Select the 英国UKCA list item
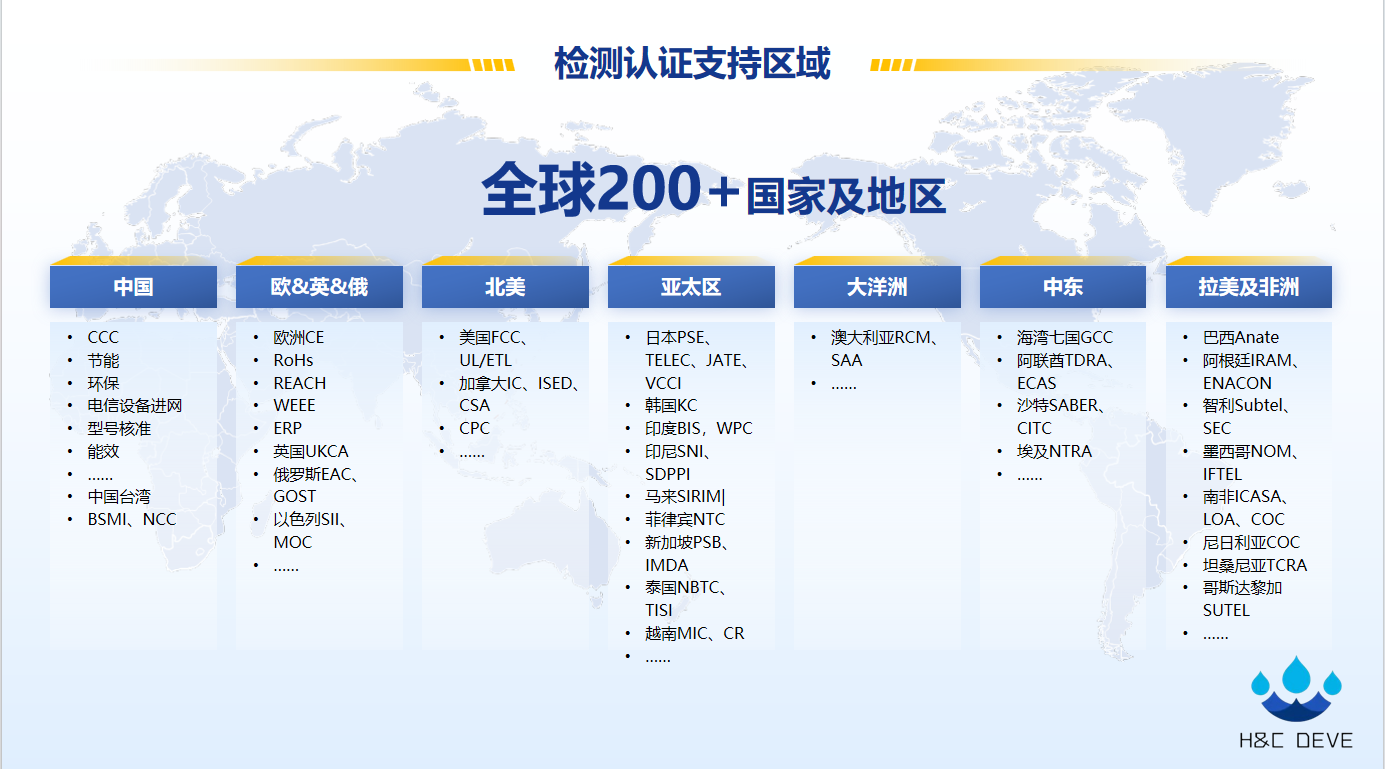 click(x=311, y=451)
